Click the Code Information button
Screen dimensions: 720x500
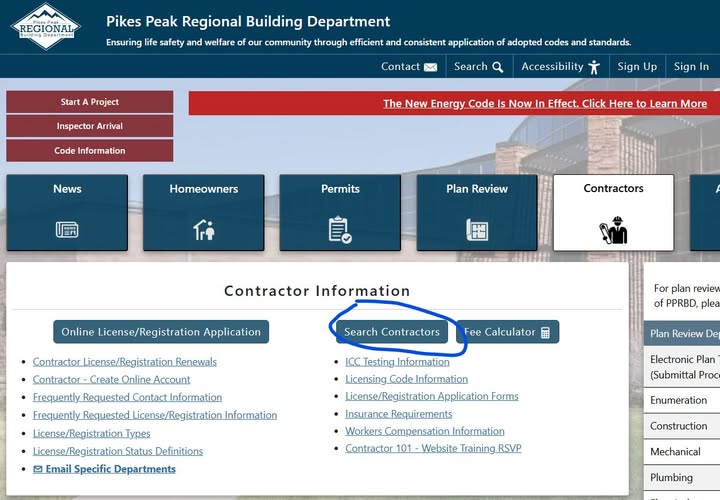point(90,151)
